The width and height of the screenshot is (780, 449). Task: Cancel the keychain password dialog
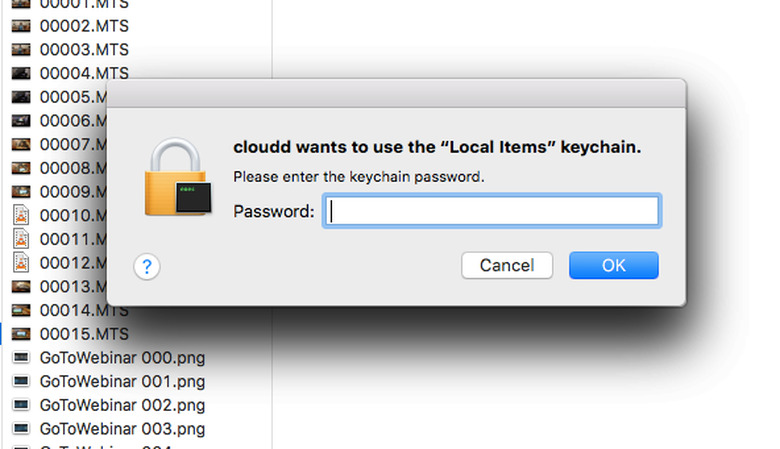pyautogui.click(x=506, y=265)
